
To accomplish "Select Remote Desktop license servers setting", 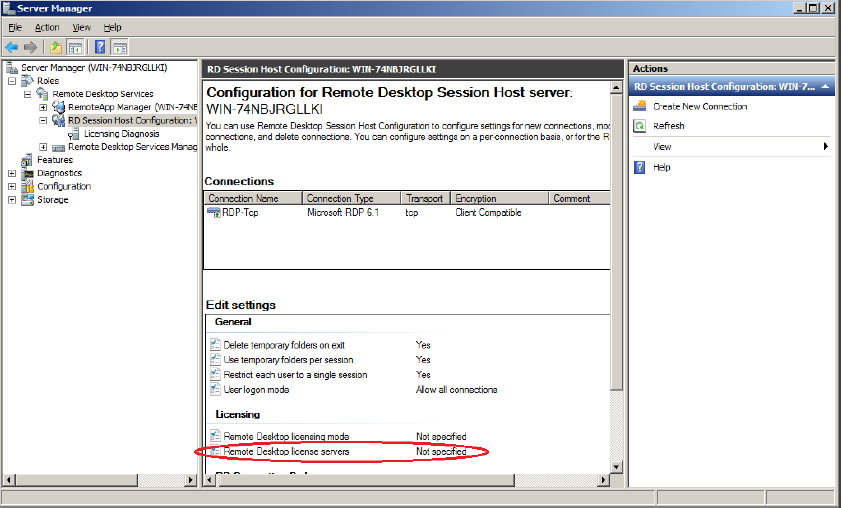I will pos(286,452).
